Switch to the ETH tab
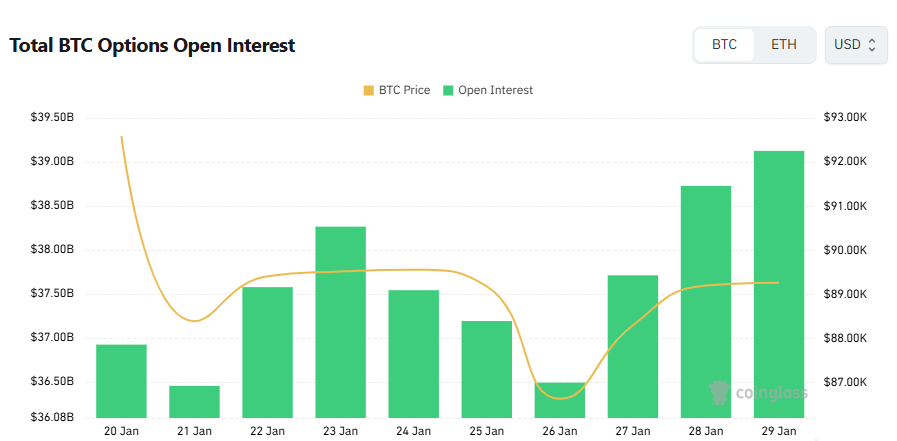This screenshot has height=441, width=897. click(784, 45)
